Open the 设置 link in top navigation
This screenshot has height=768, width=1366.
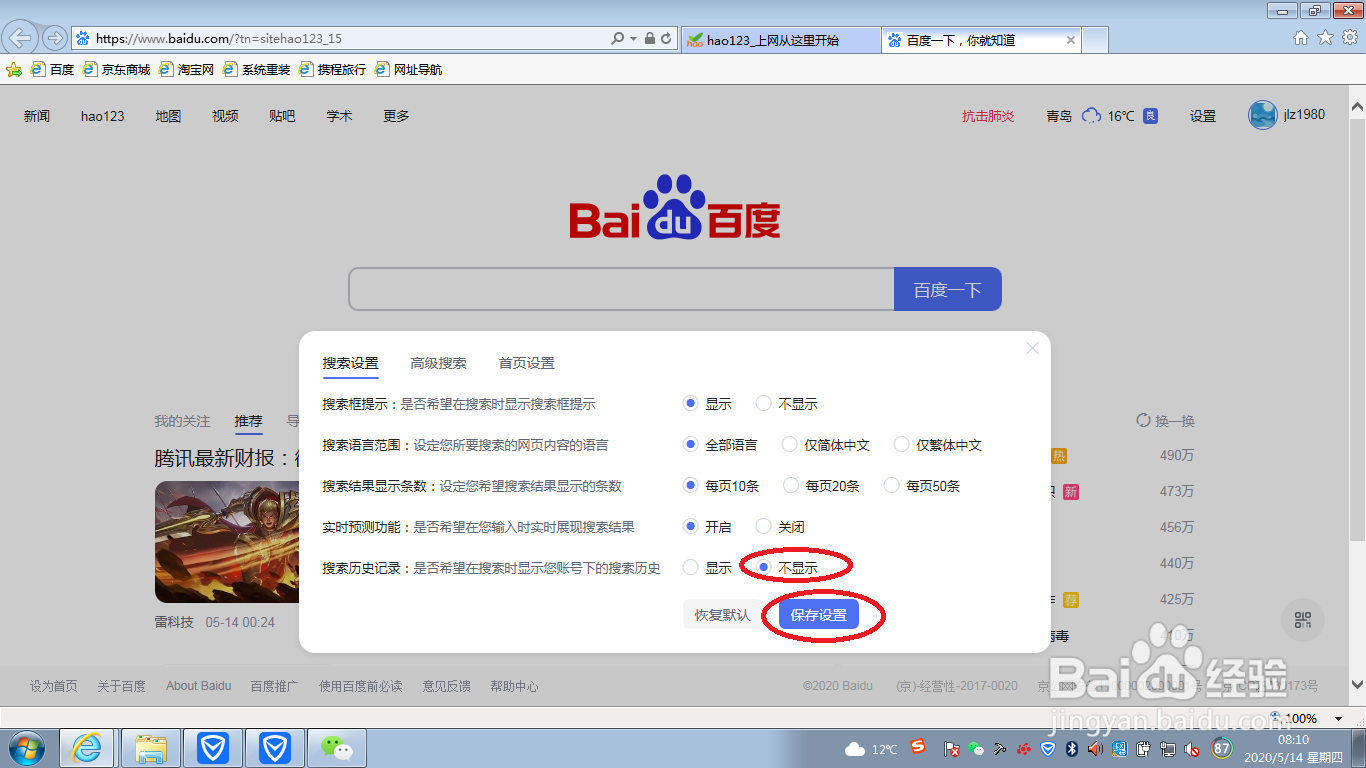(x=1203, y=116)
